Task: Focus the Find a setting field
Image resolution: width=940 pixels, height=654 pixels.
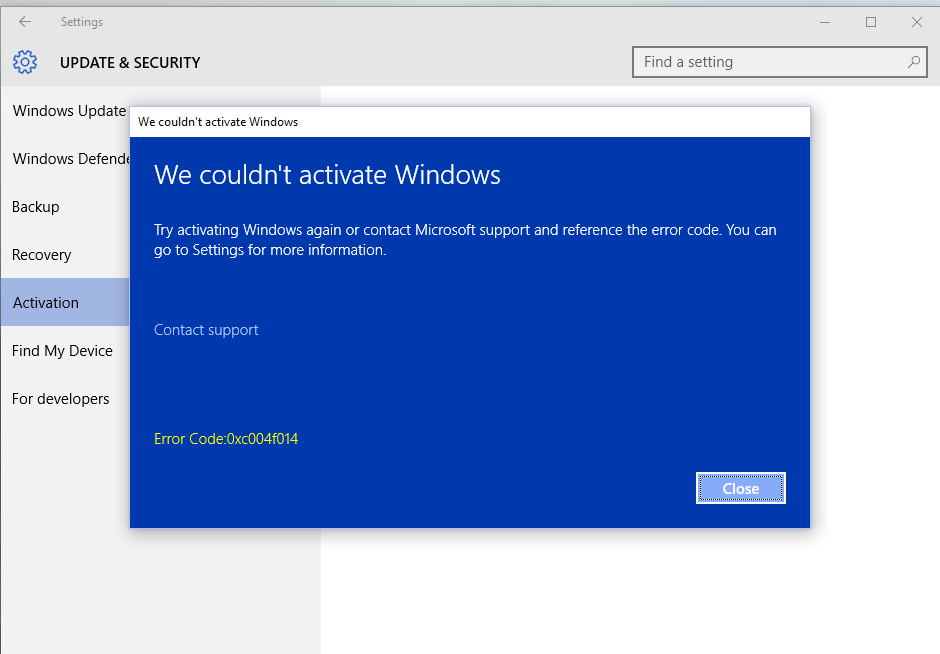Action: pos(779,62)
